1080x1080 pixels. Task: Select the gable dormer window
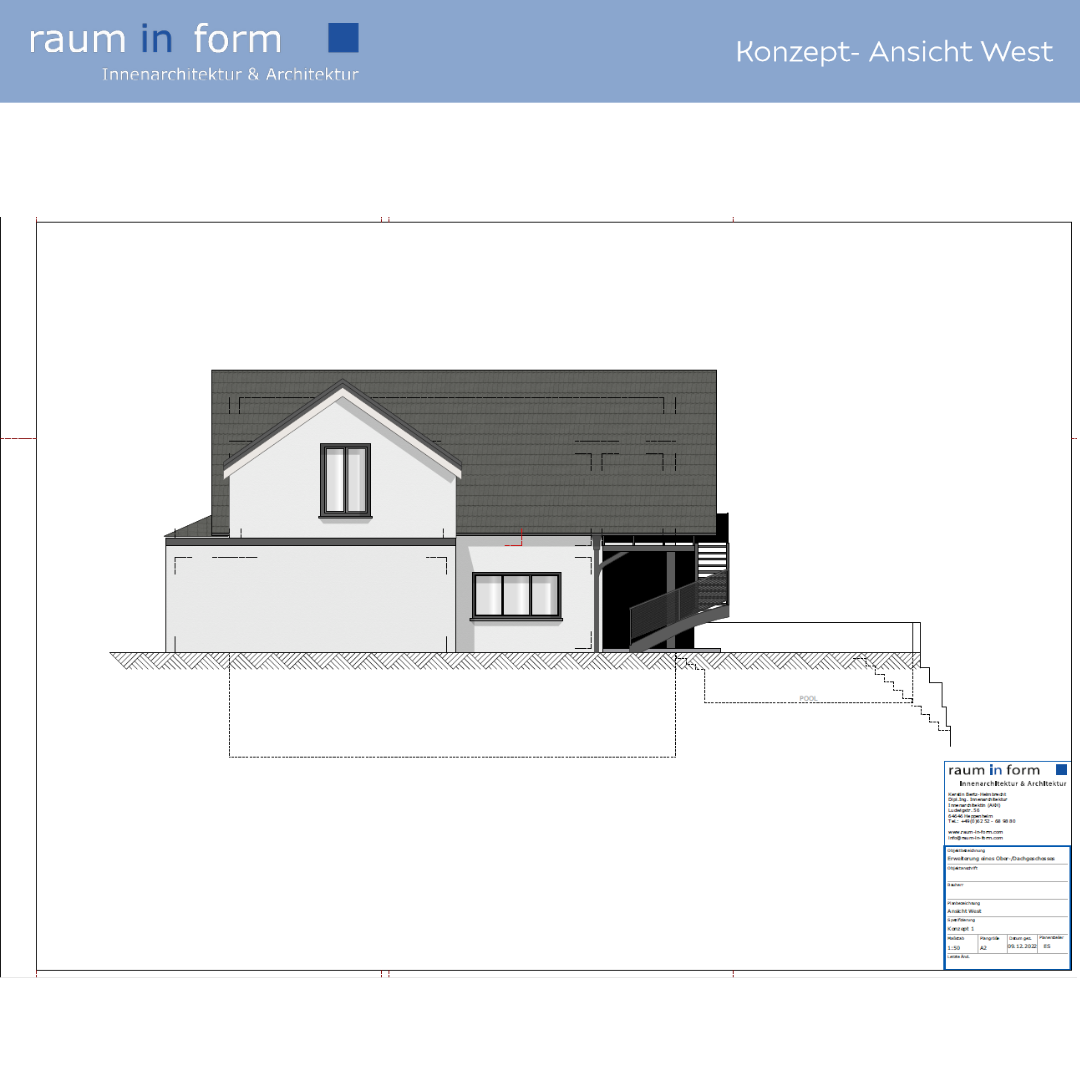pyautogui.click(x=345, y=480)
